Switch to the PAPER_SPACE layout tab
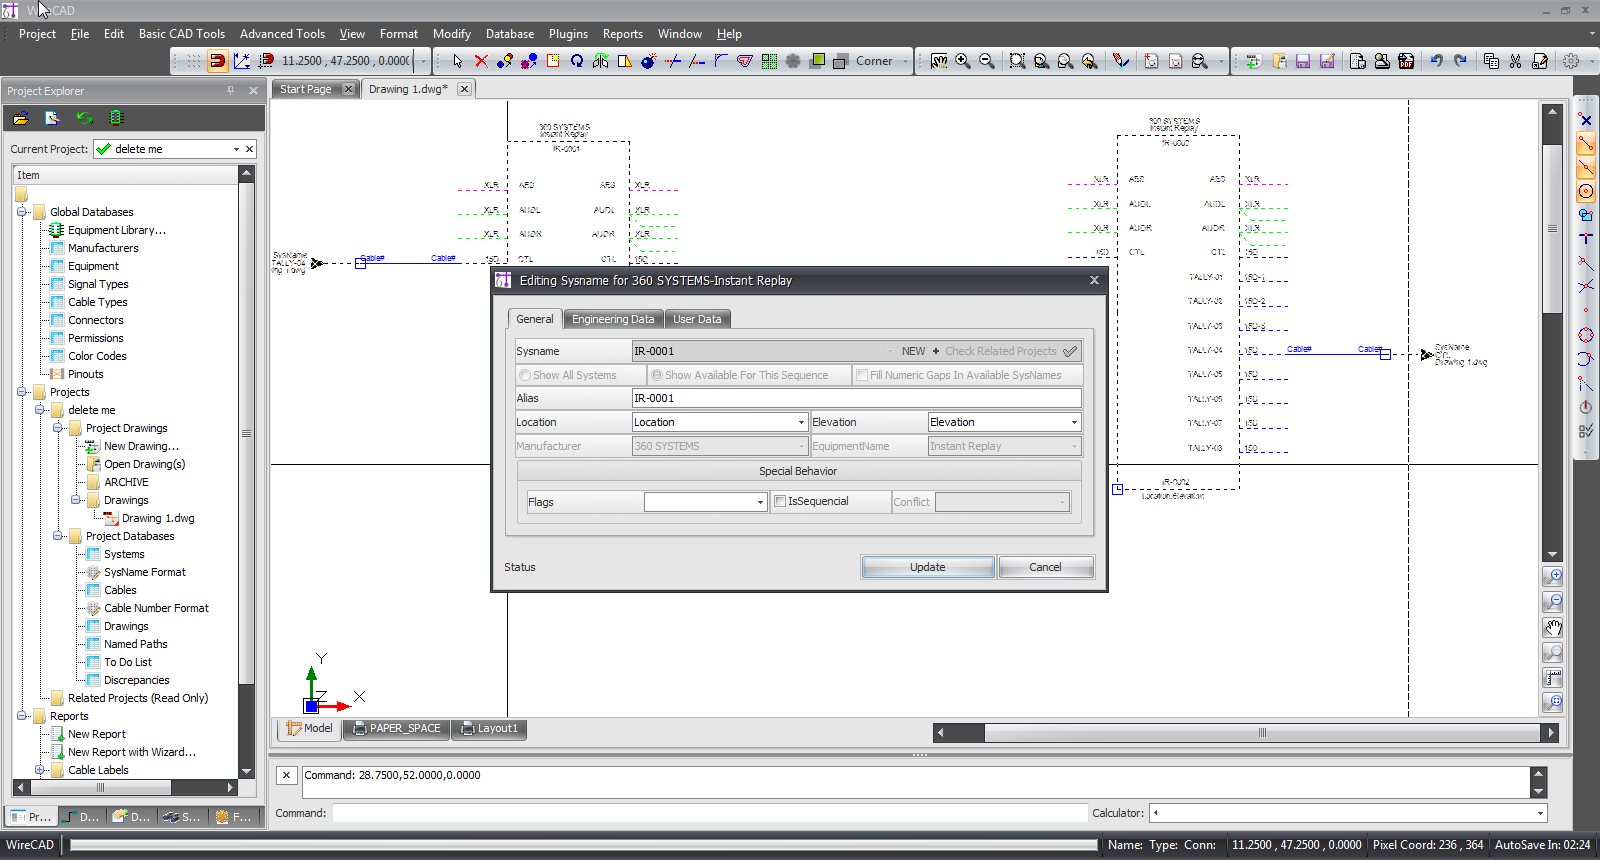The width and height of the screenshot is (1600, 860). (x=396, y=728)
